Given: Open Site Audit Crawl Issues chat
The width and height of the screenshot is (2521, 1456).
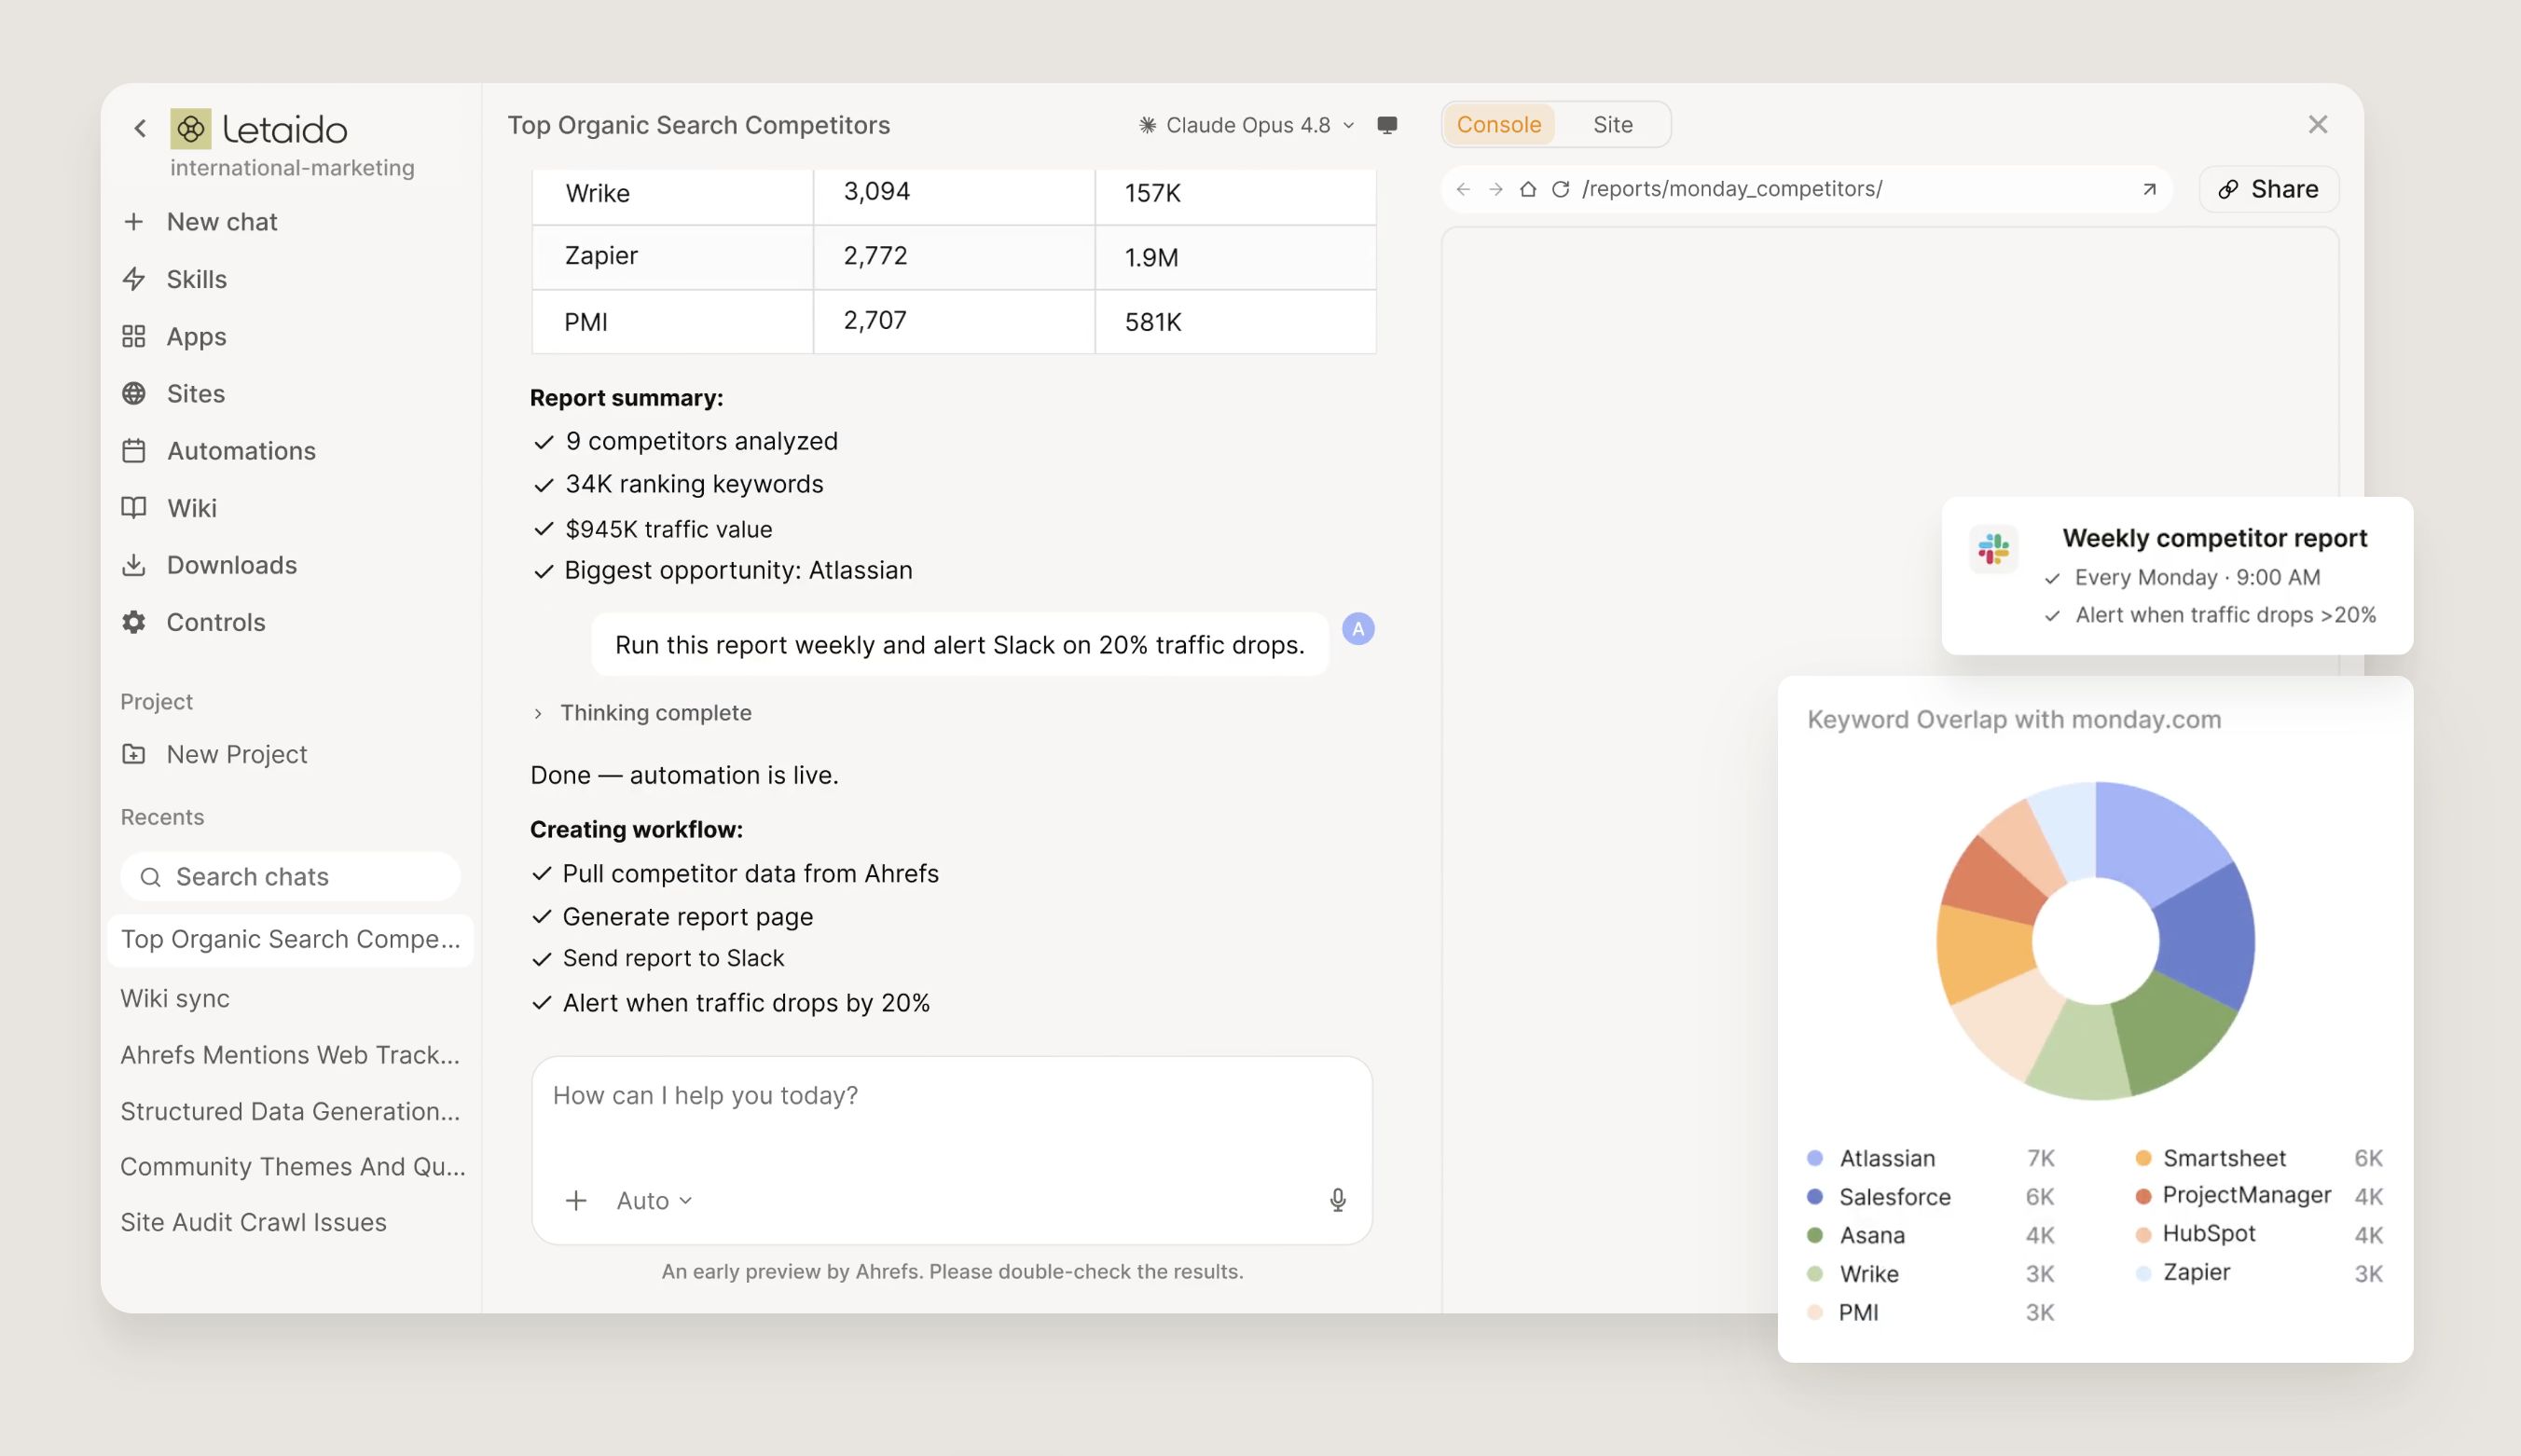Looking at the screenshot, I should point(253,1222).
